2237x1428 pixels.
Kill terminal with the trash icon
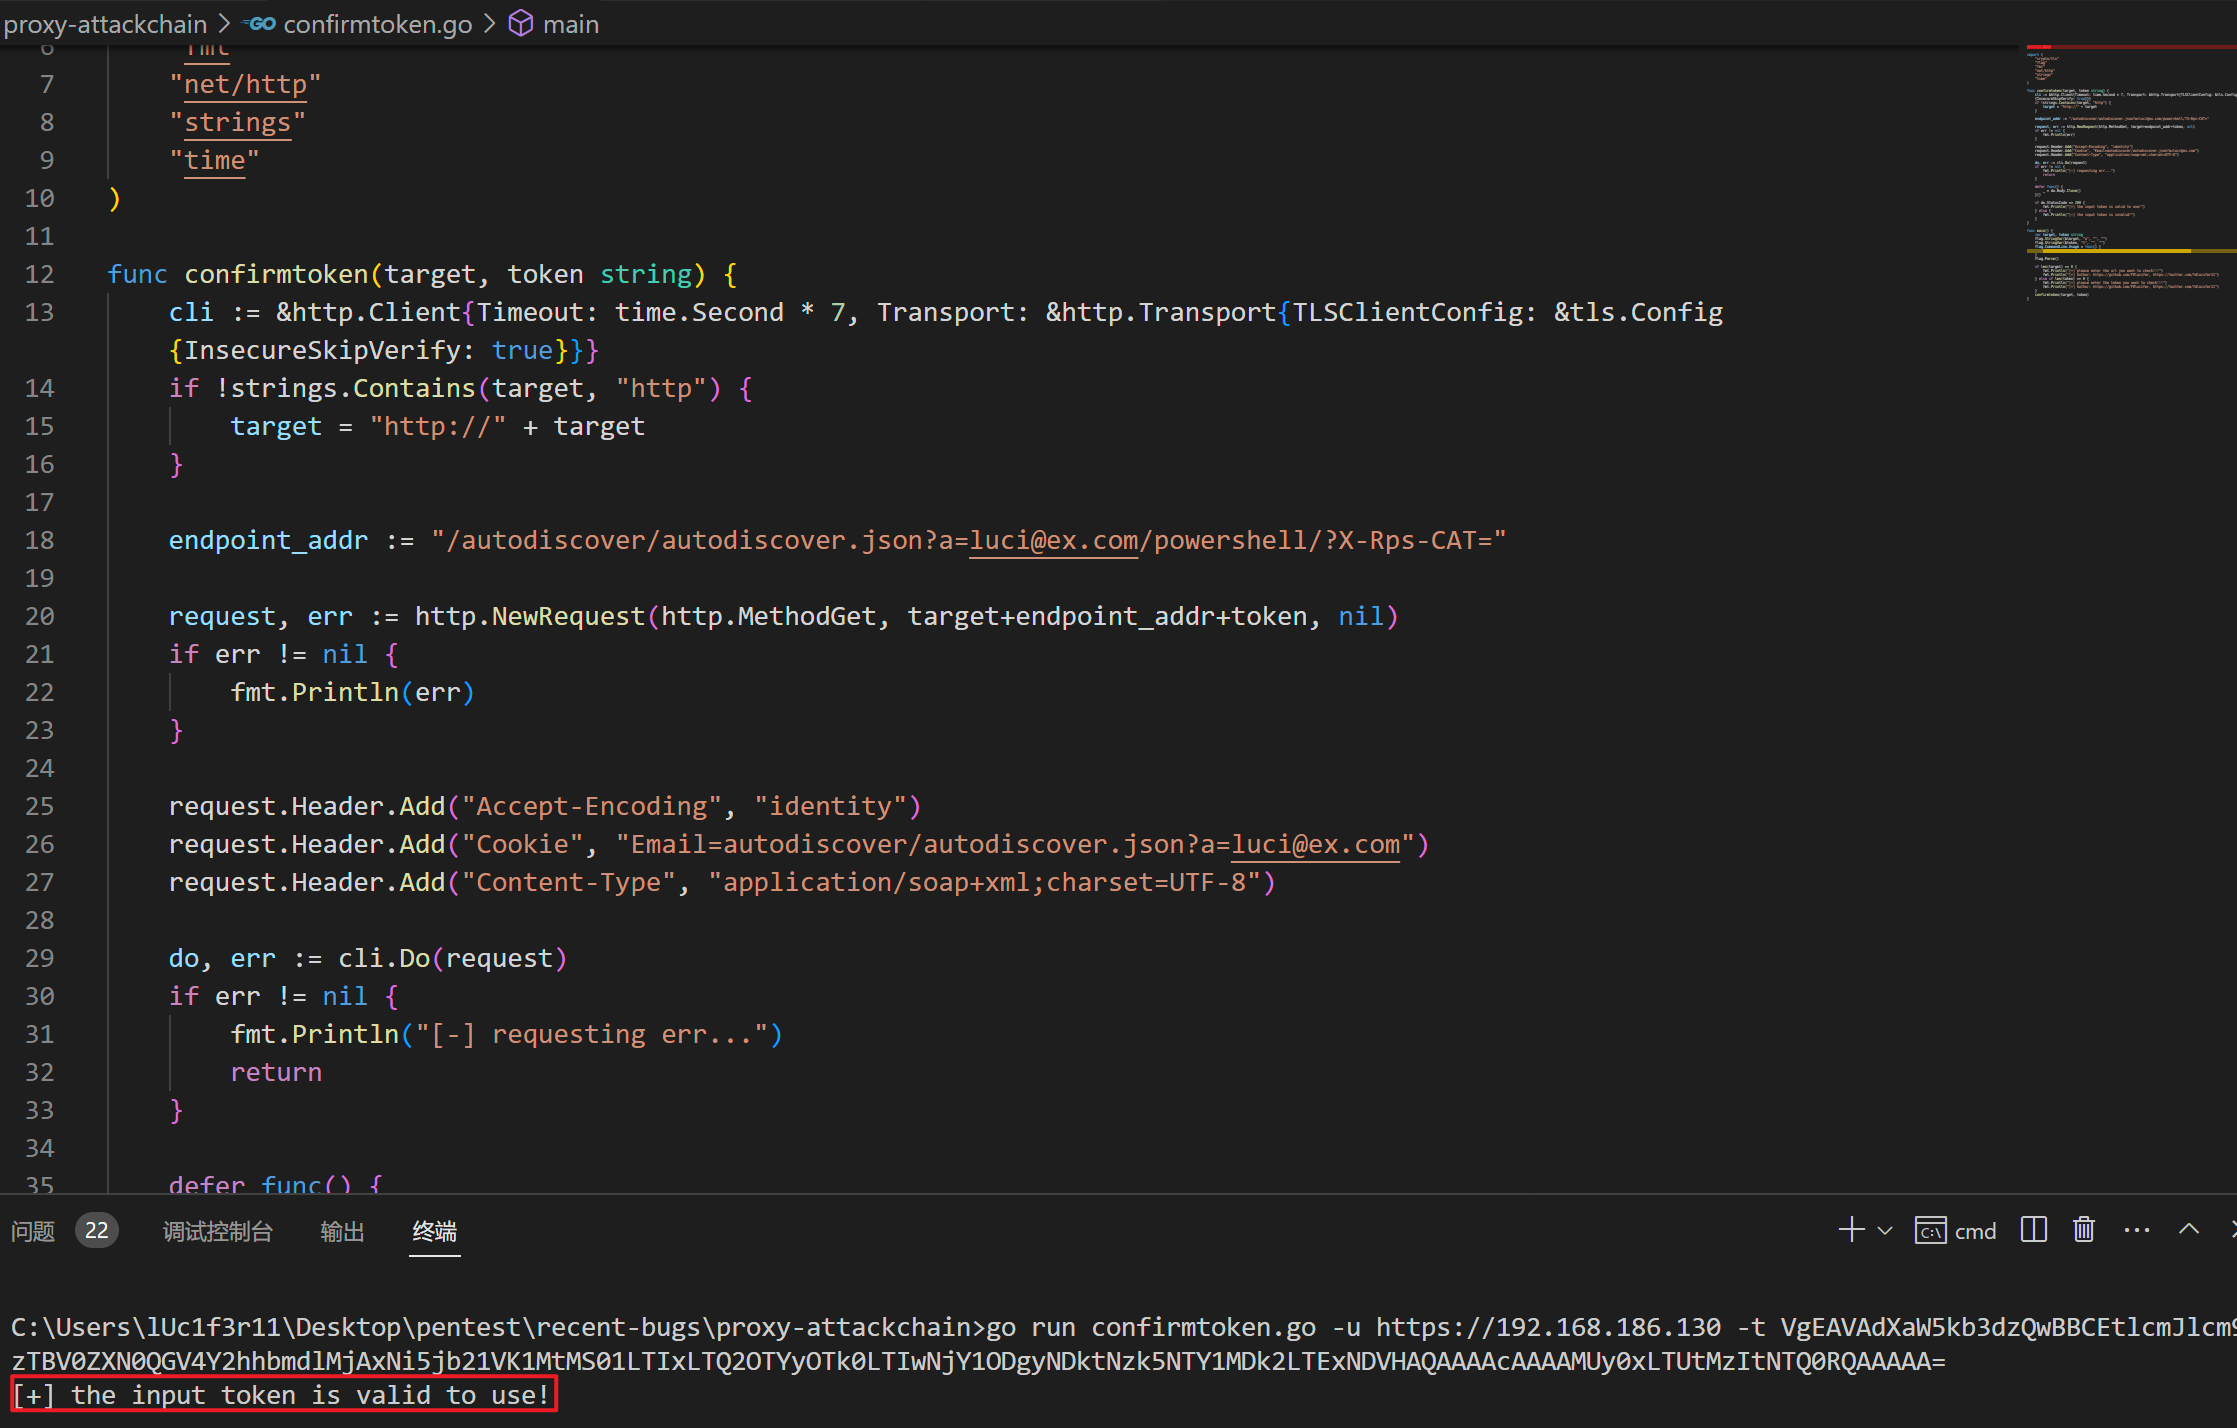2084,1230
